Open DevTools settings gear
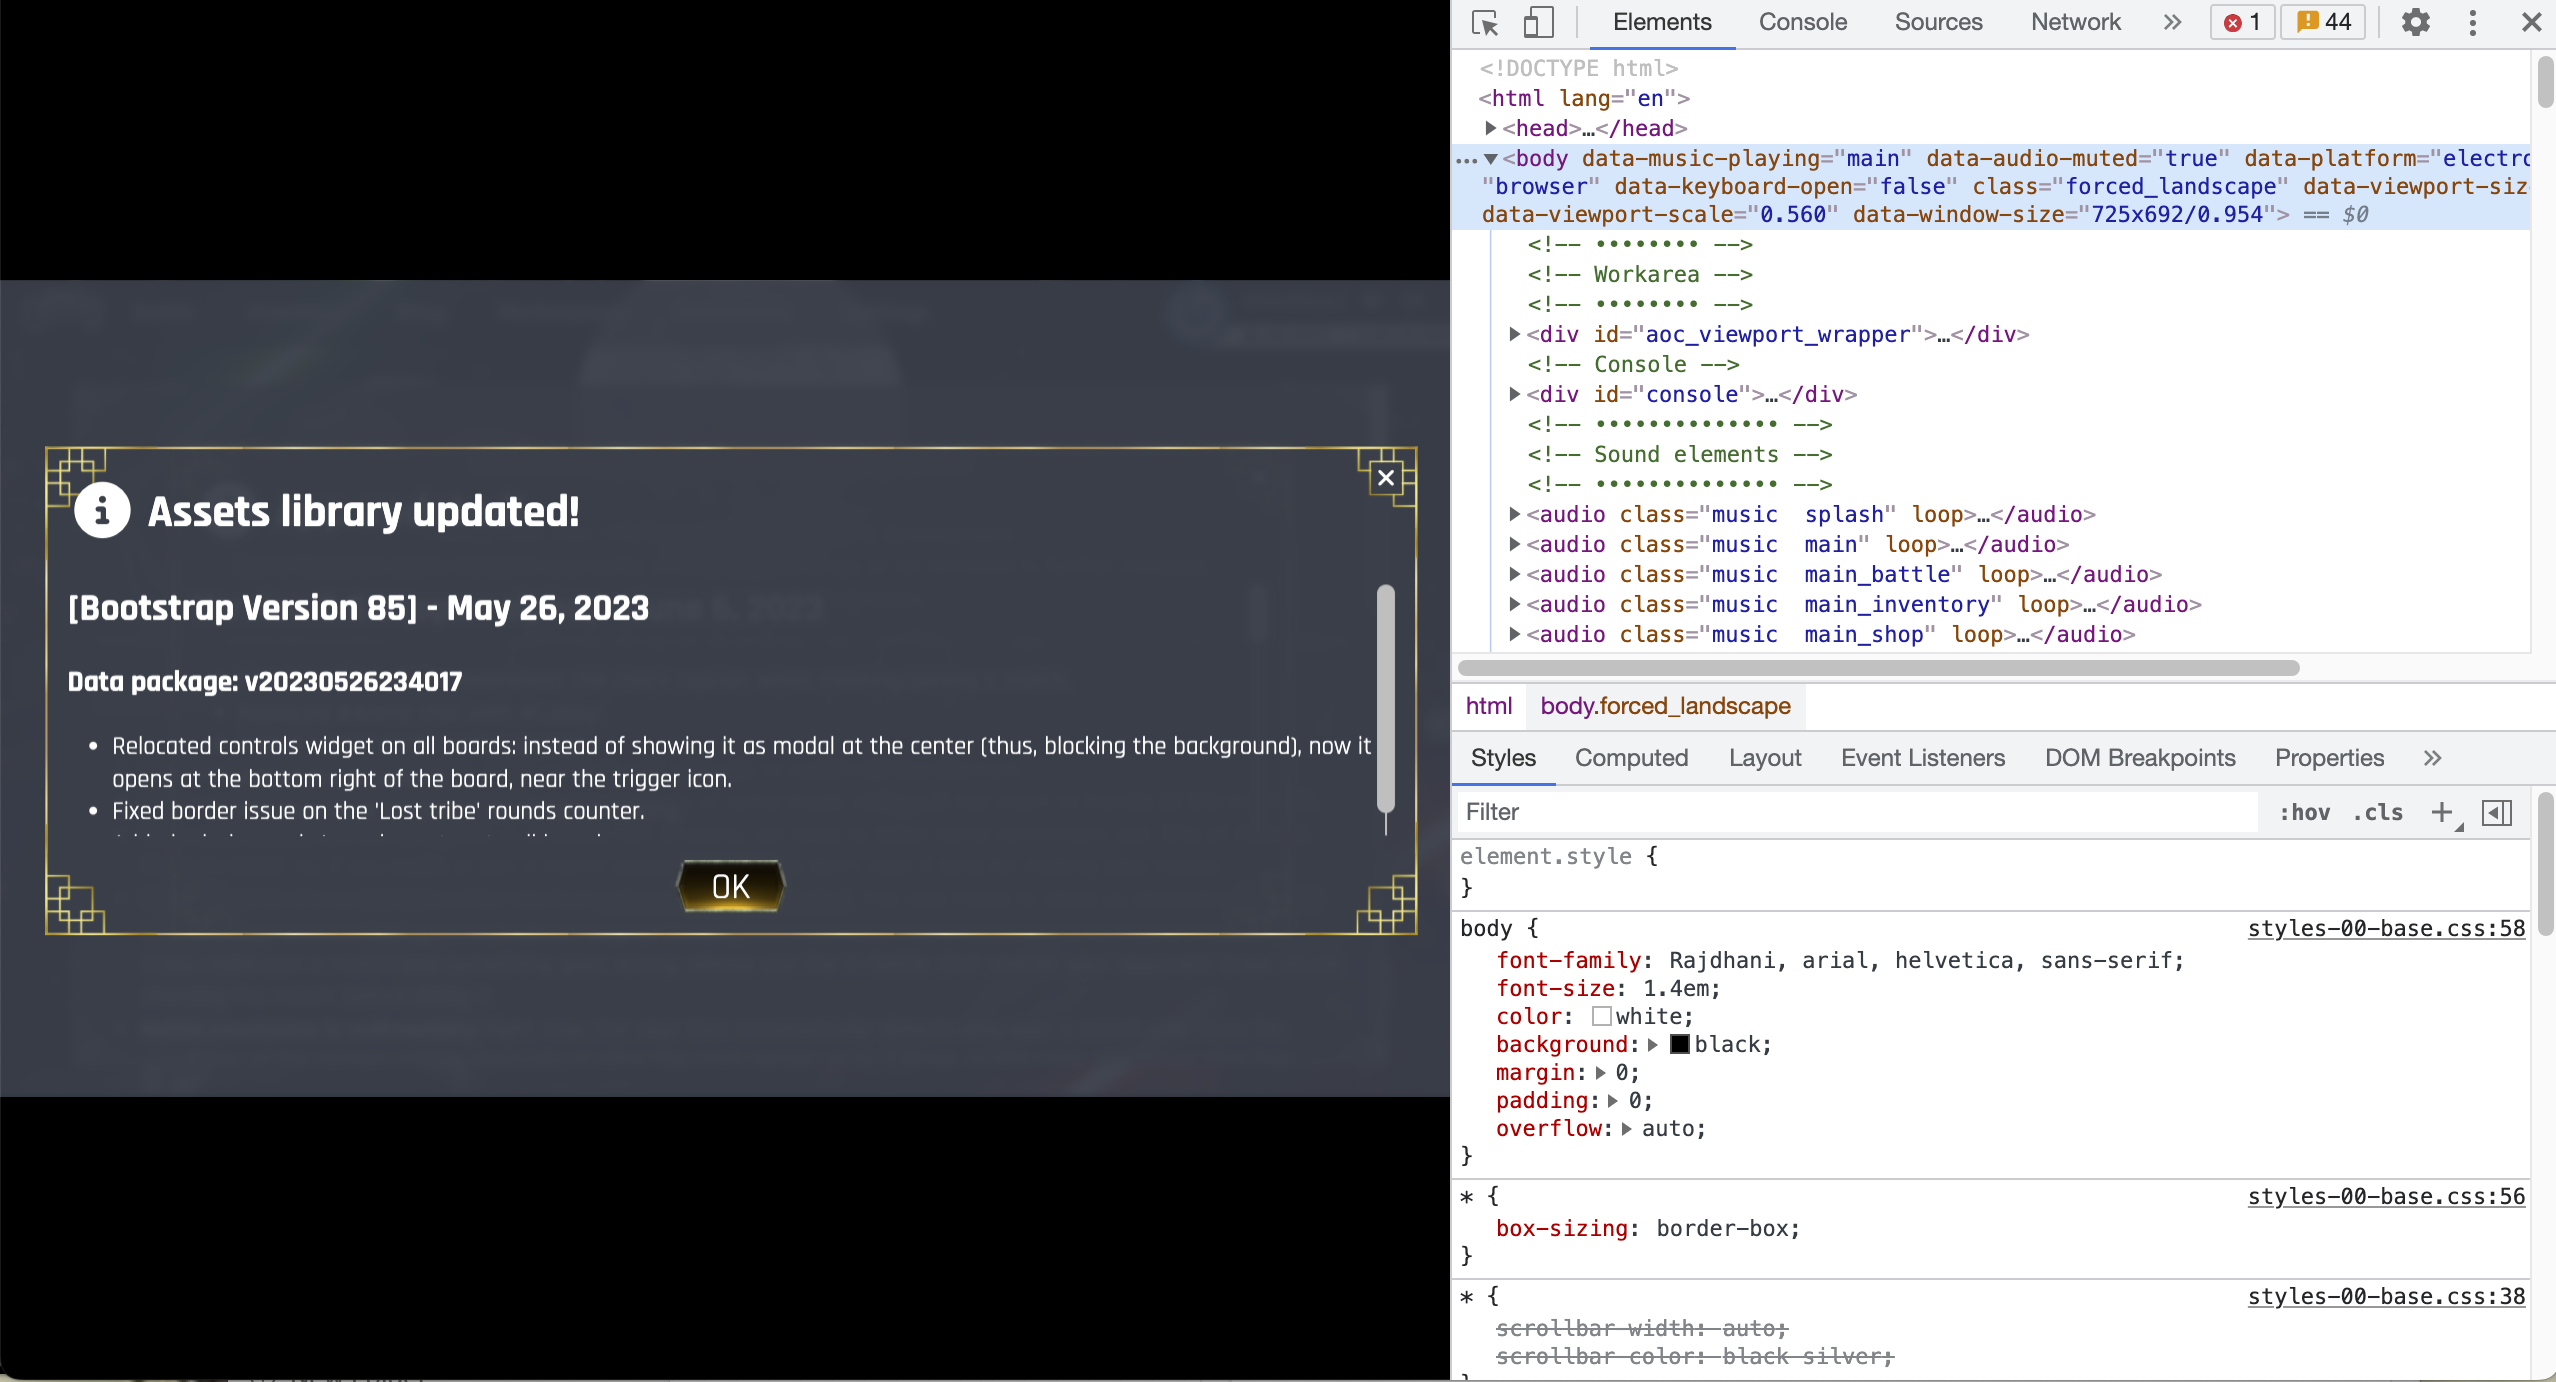2556x1382 pixels. coord(2415,22)
